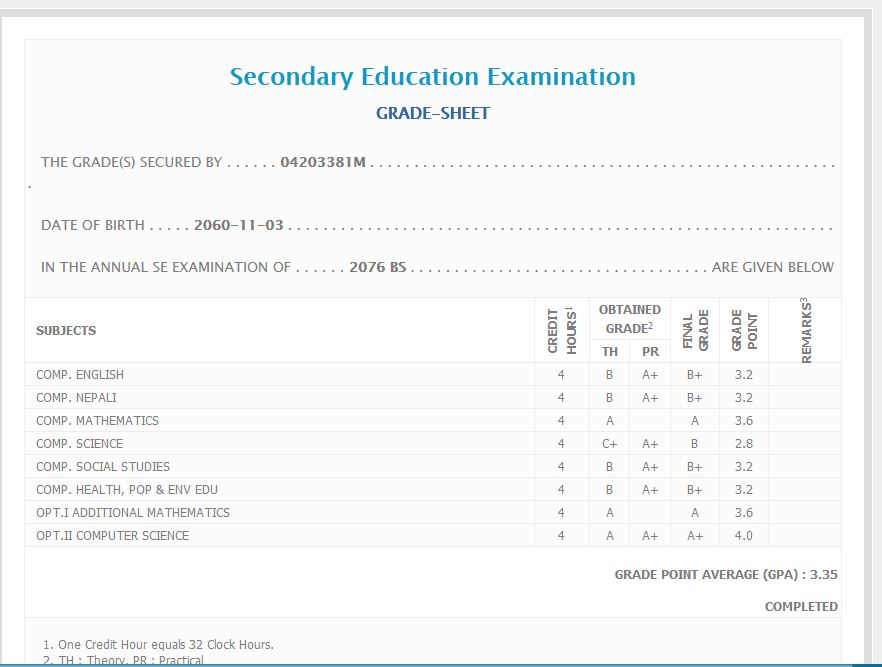Click the date of birth 2060-11-03

[x=240, y=226]
